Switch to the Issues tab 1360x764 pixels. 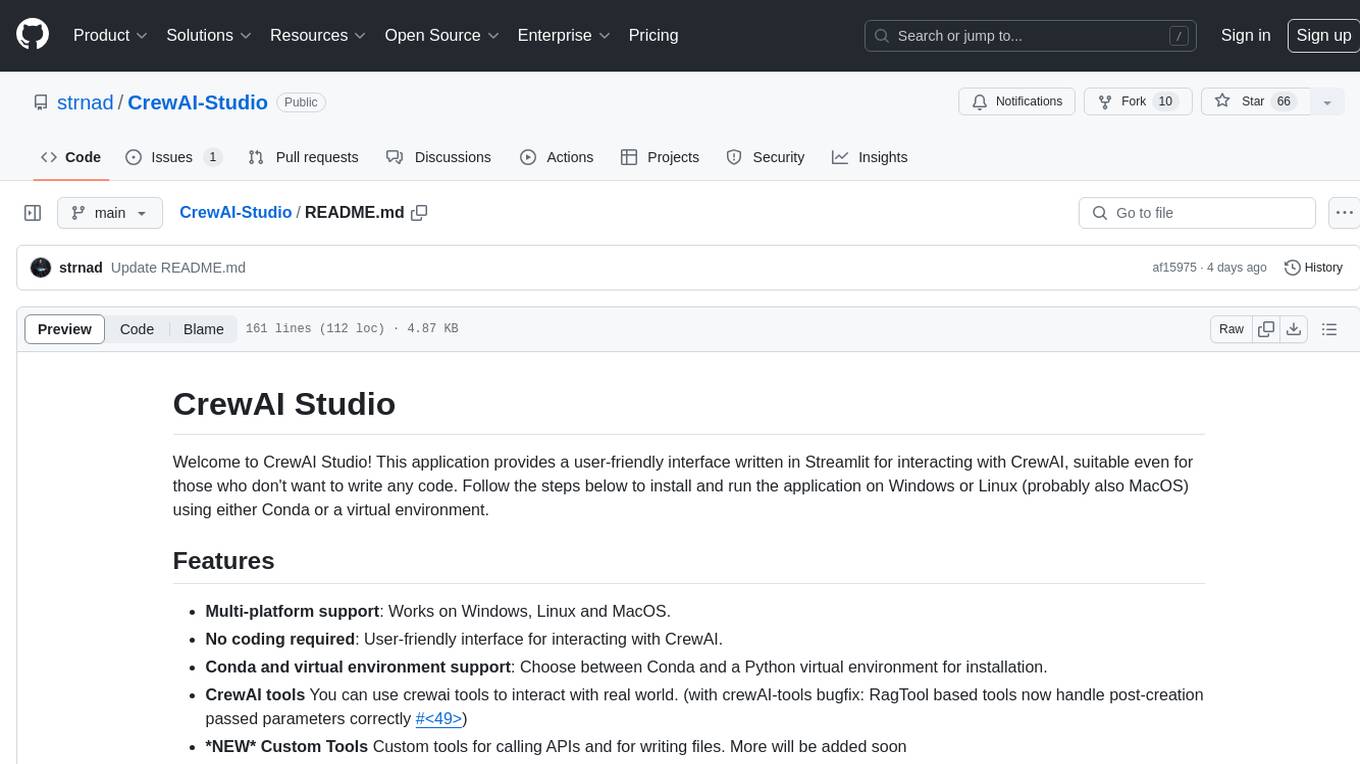click(x=173, y=157)
